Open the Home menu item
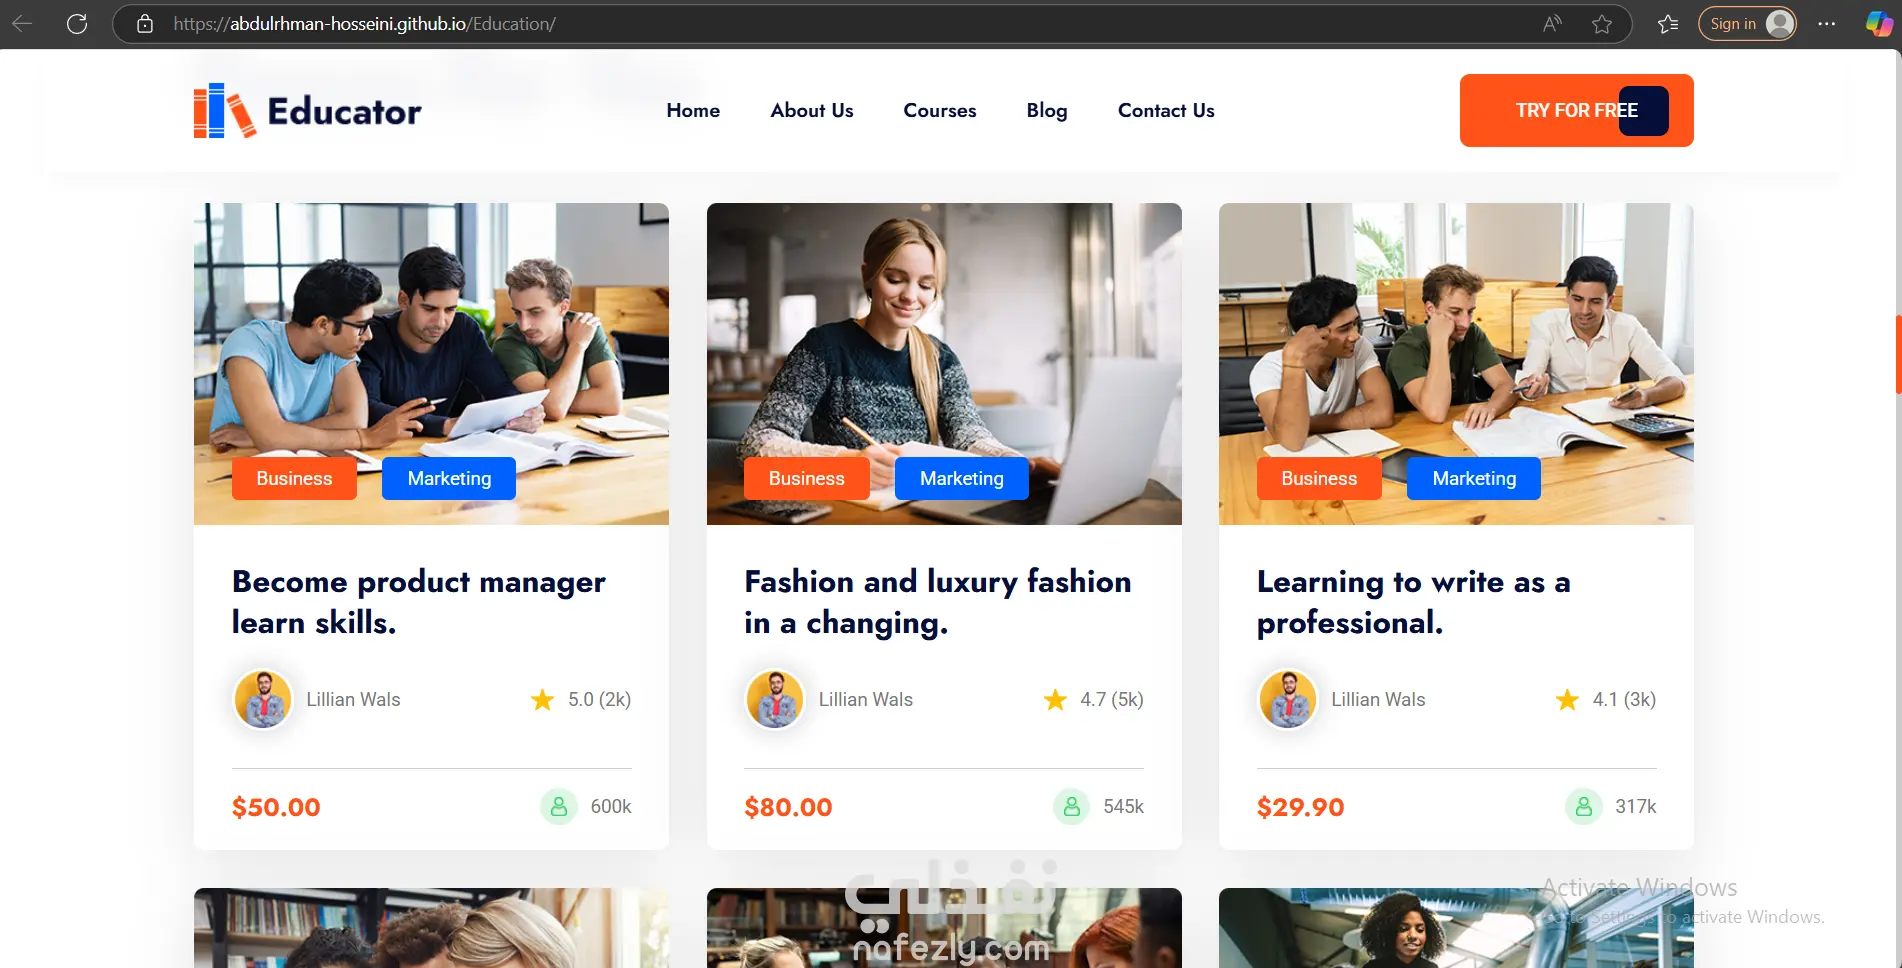 tap(693, 110)
